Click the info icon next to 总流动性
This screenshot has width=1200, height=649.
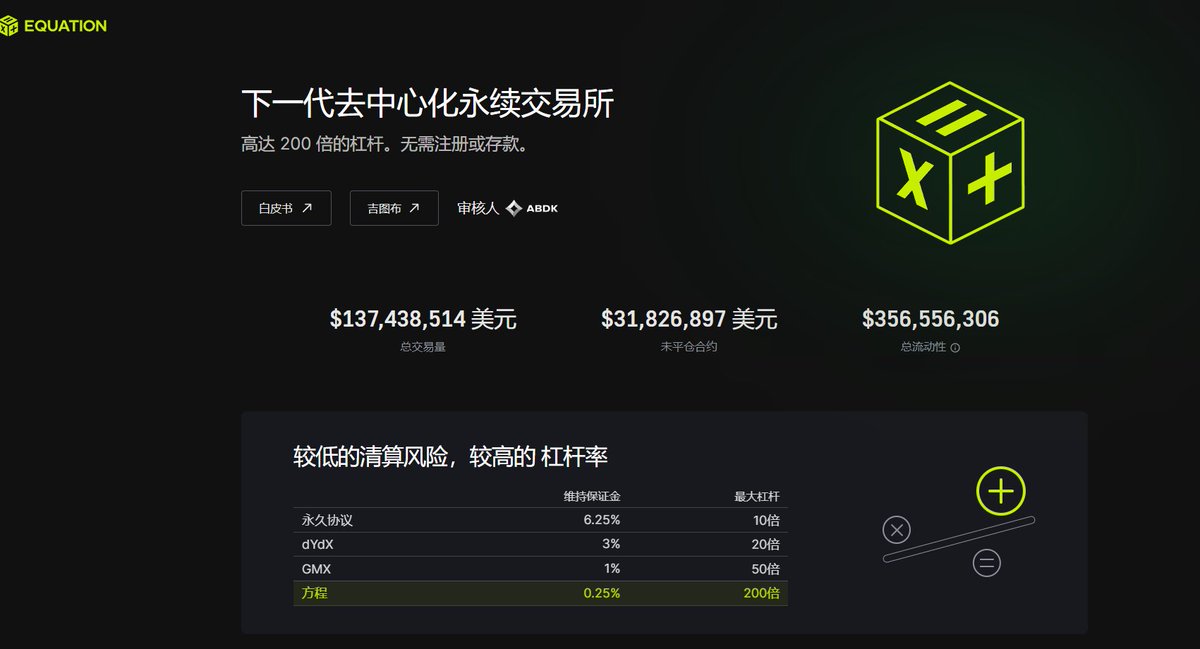pos(955,348)
